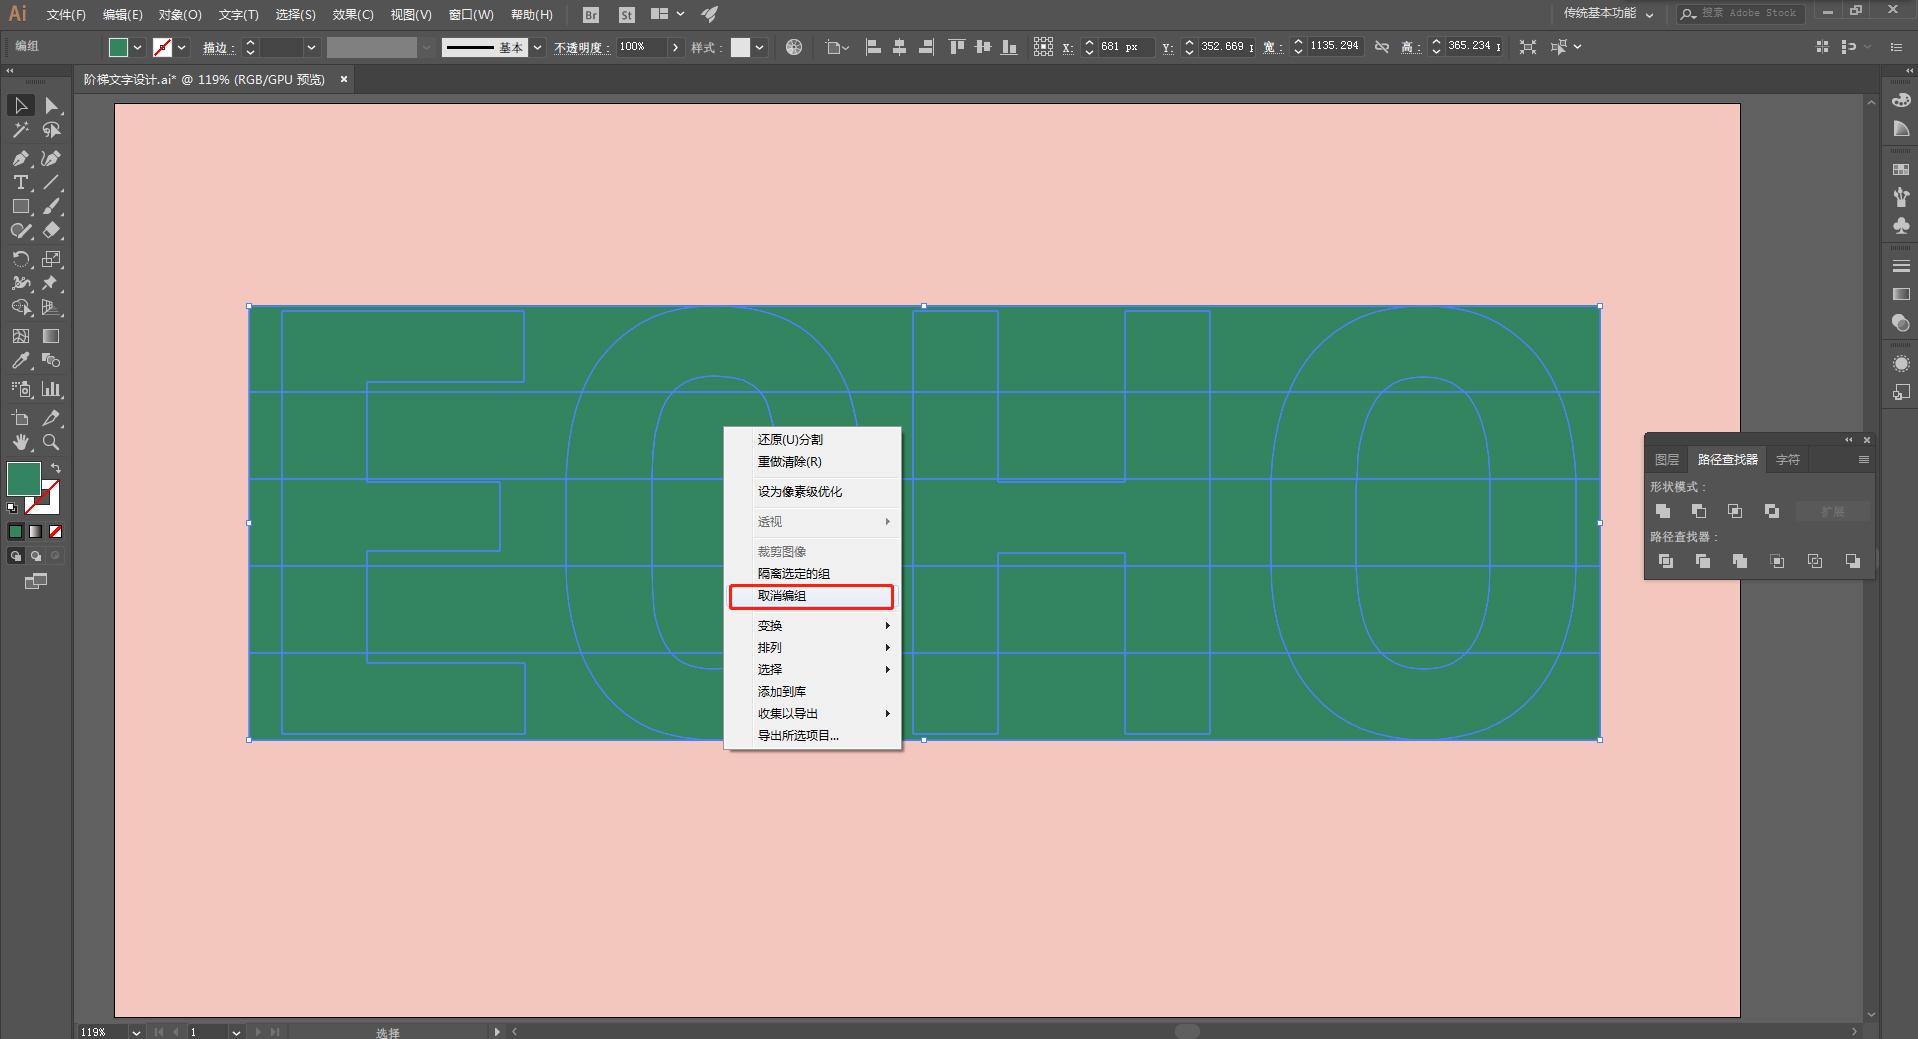Set paint mode to None
The image size is (1918, 1039).
[56, 532]
